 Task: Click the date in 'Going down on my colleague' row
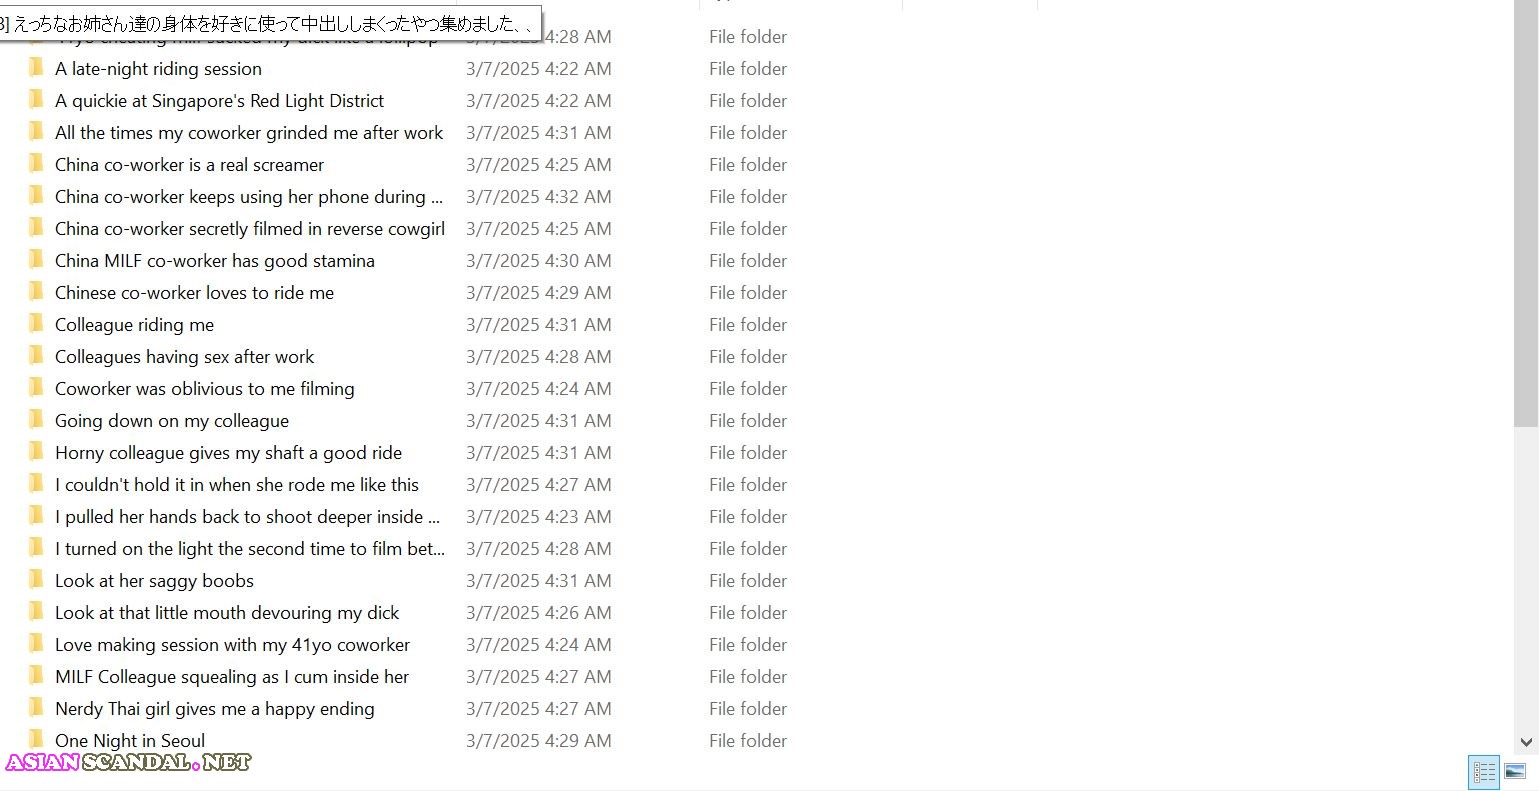click(x=539, y=420)
